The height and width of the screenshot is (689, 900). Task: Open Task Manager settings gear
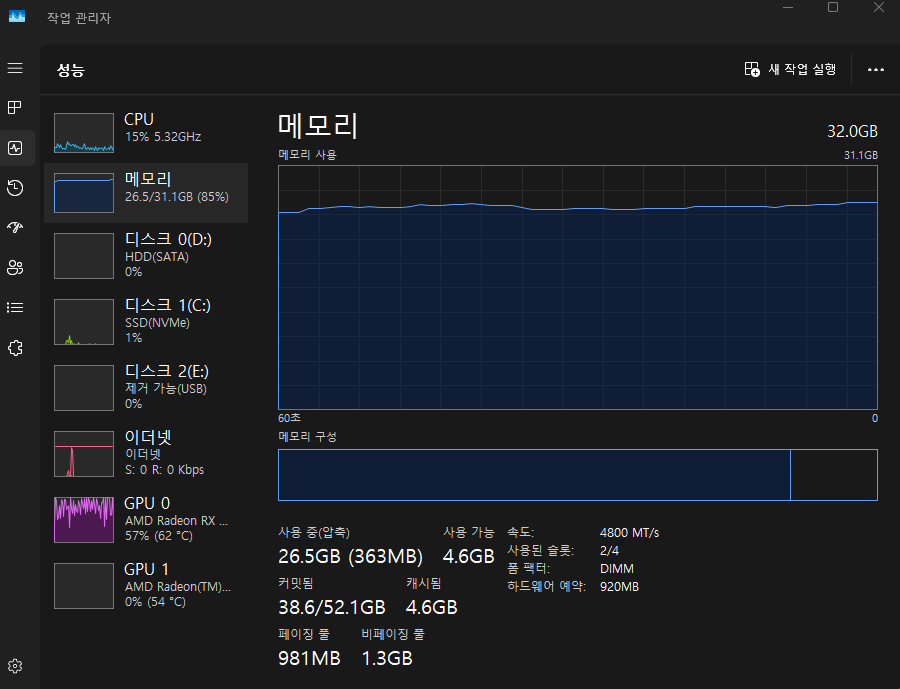click(15, 666)
